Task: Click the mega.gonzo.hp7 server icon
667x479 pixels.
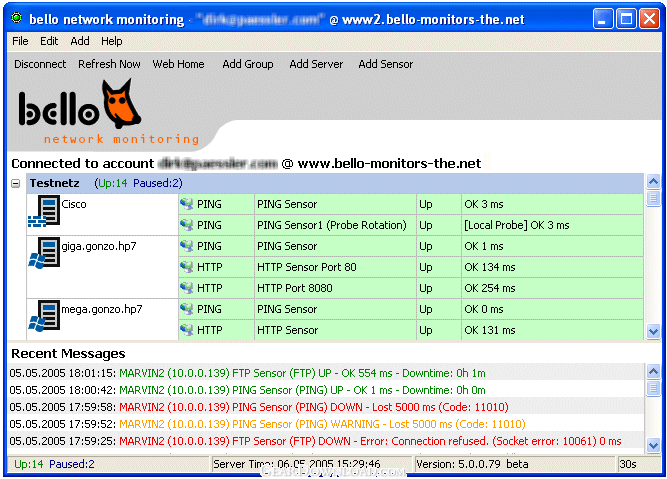Action: (44, 316)
